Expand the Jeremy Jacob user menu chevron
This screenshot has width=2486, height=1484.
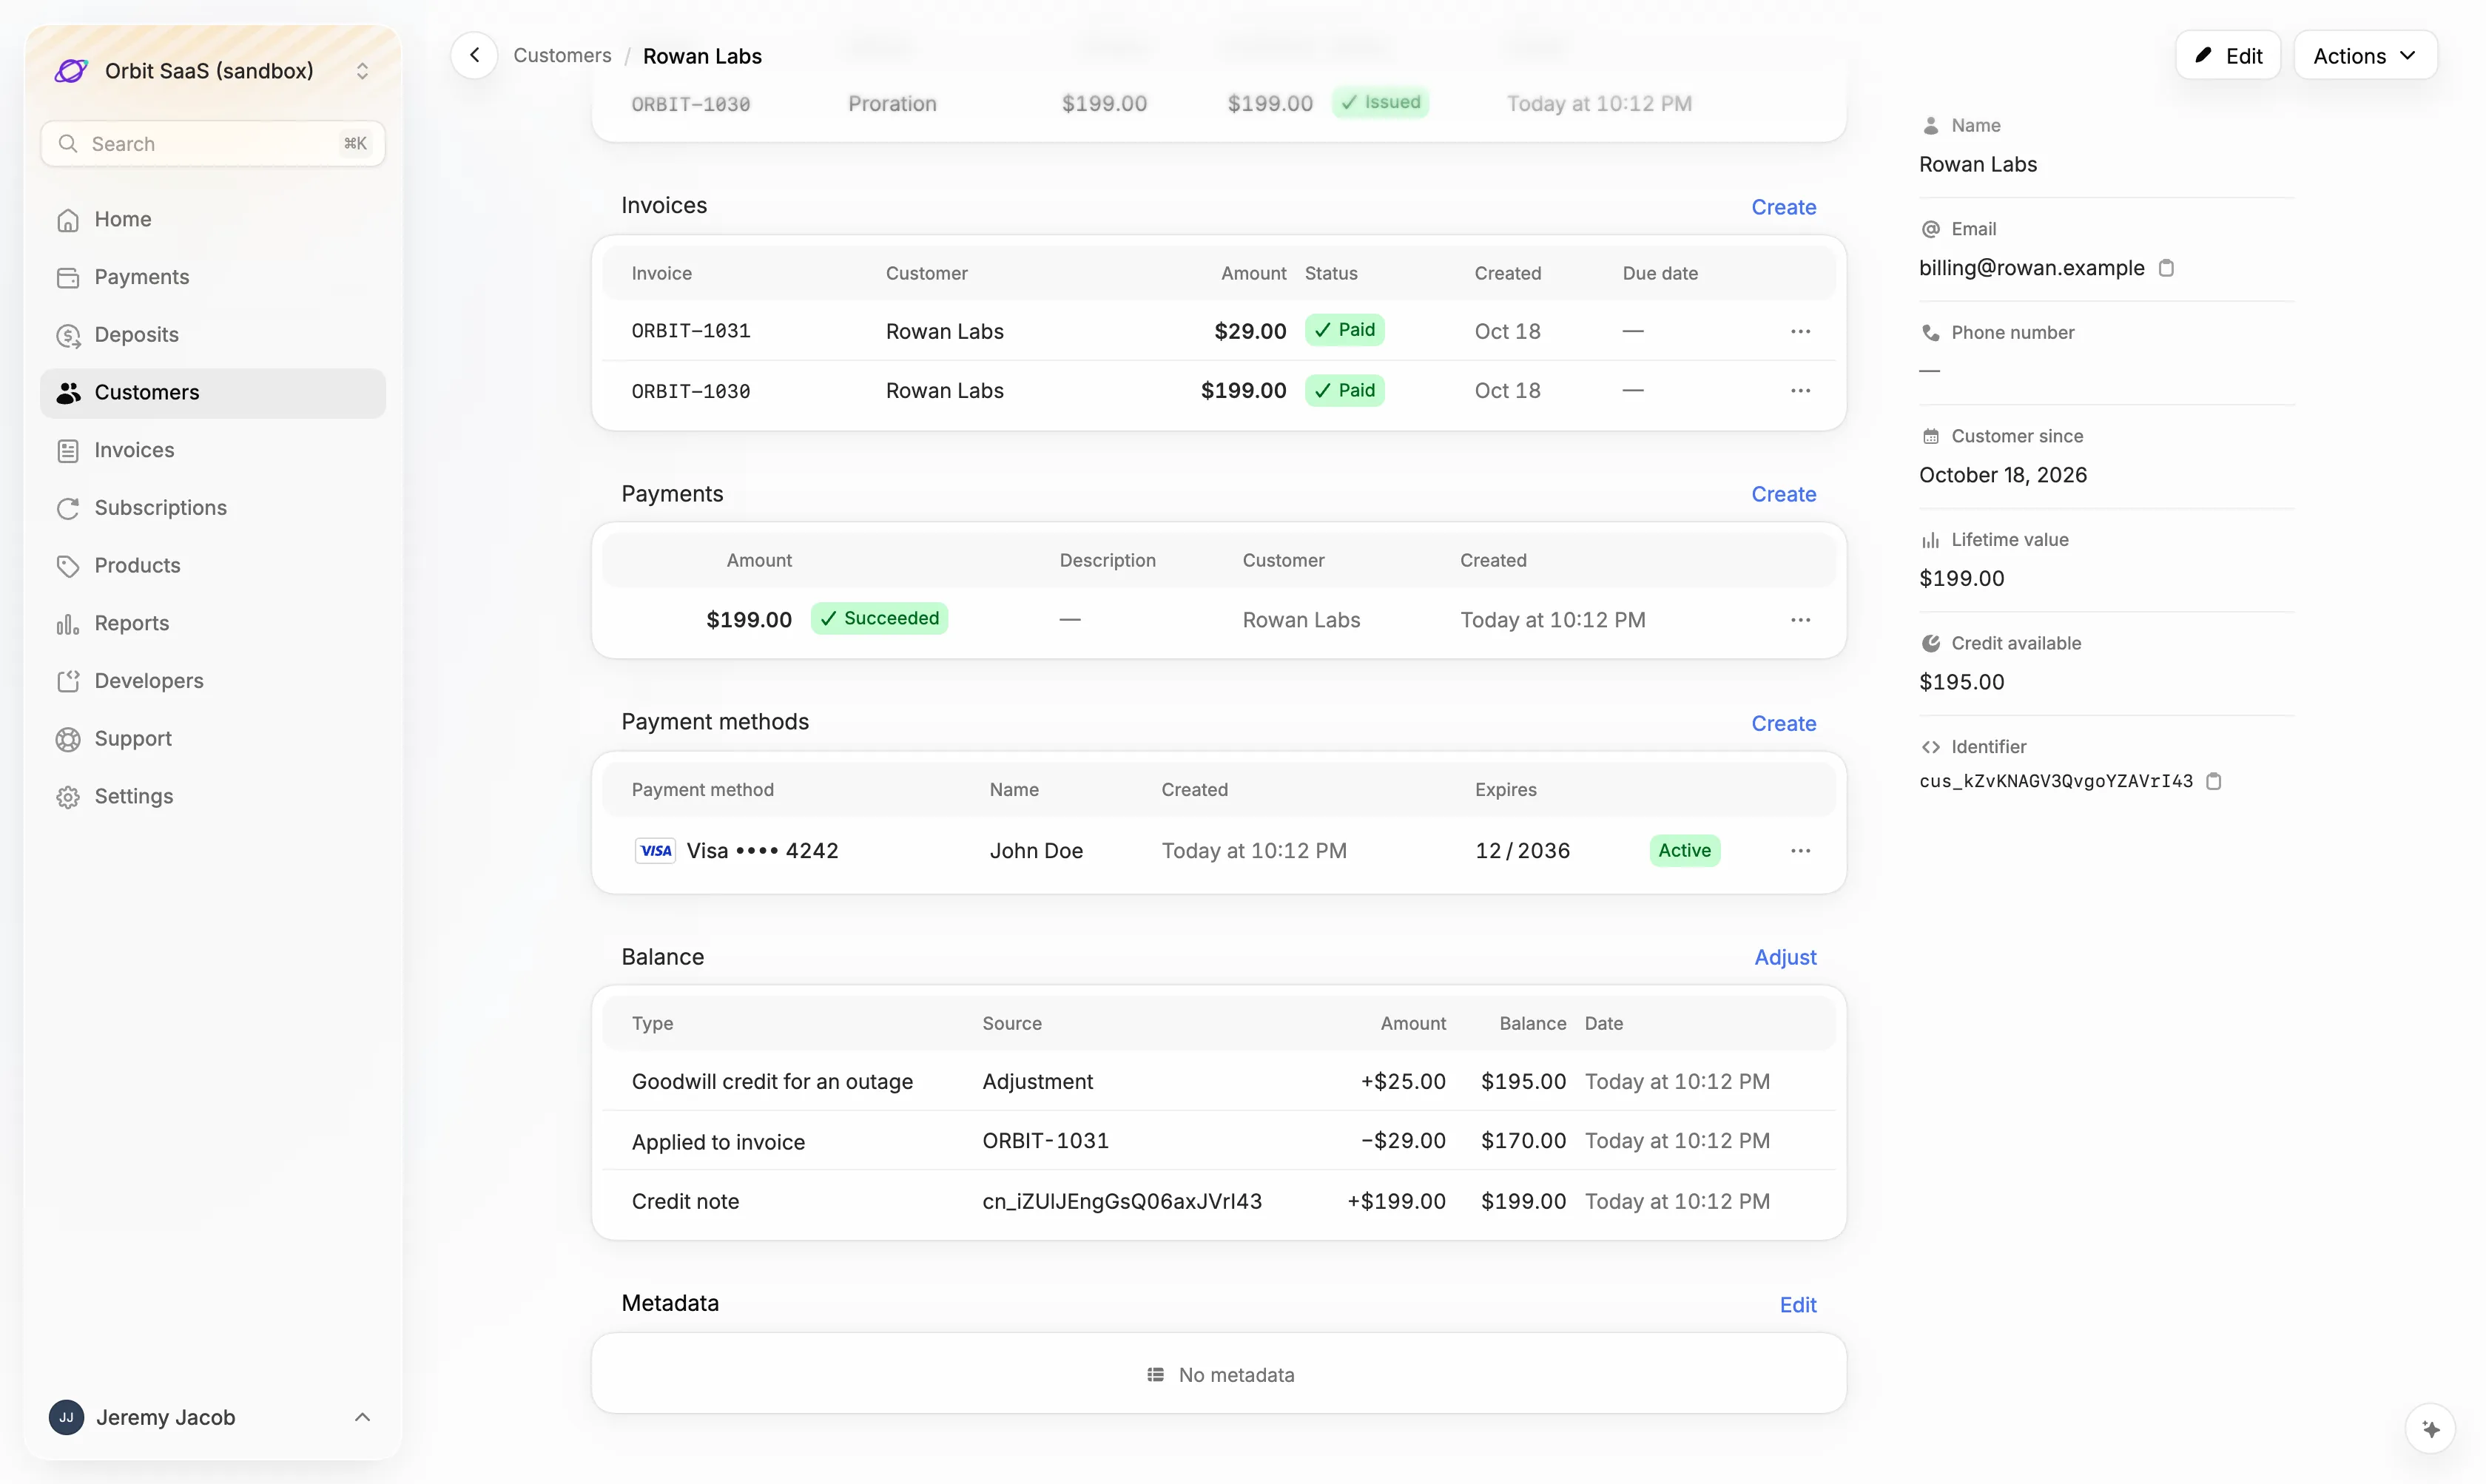[363, 1417]
